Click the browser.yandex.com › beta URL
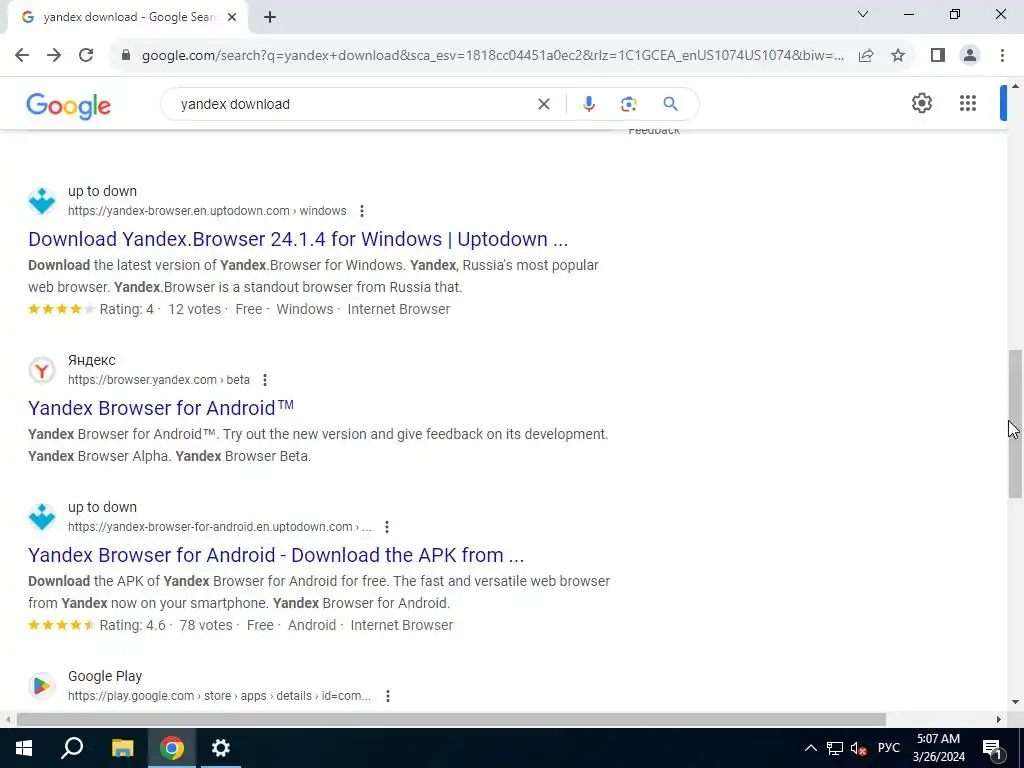 coord(159,380)
